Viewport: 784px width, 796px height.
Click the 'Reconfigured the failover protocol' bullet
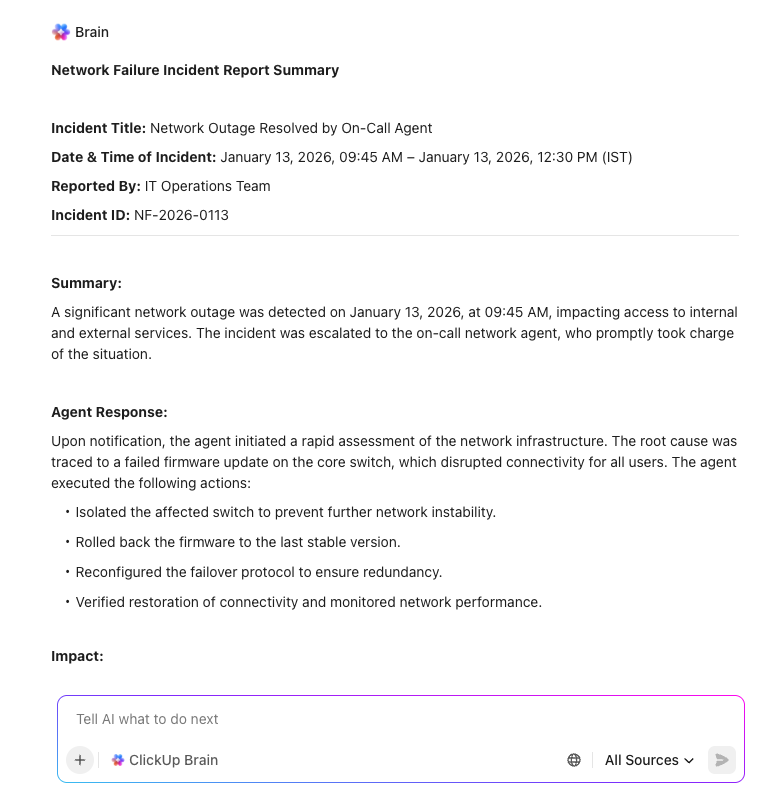click(x=258, y=572)
